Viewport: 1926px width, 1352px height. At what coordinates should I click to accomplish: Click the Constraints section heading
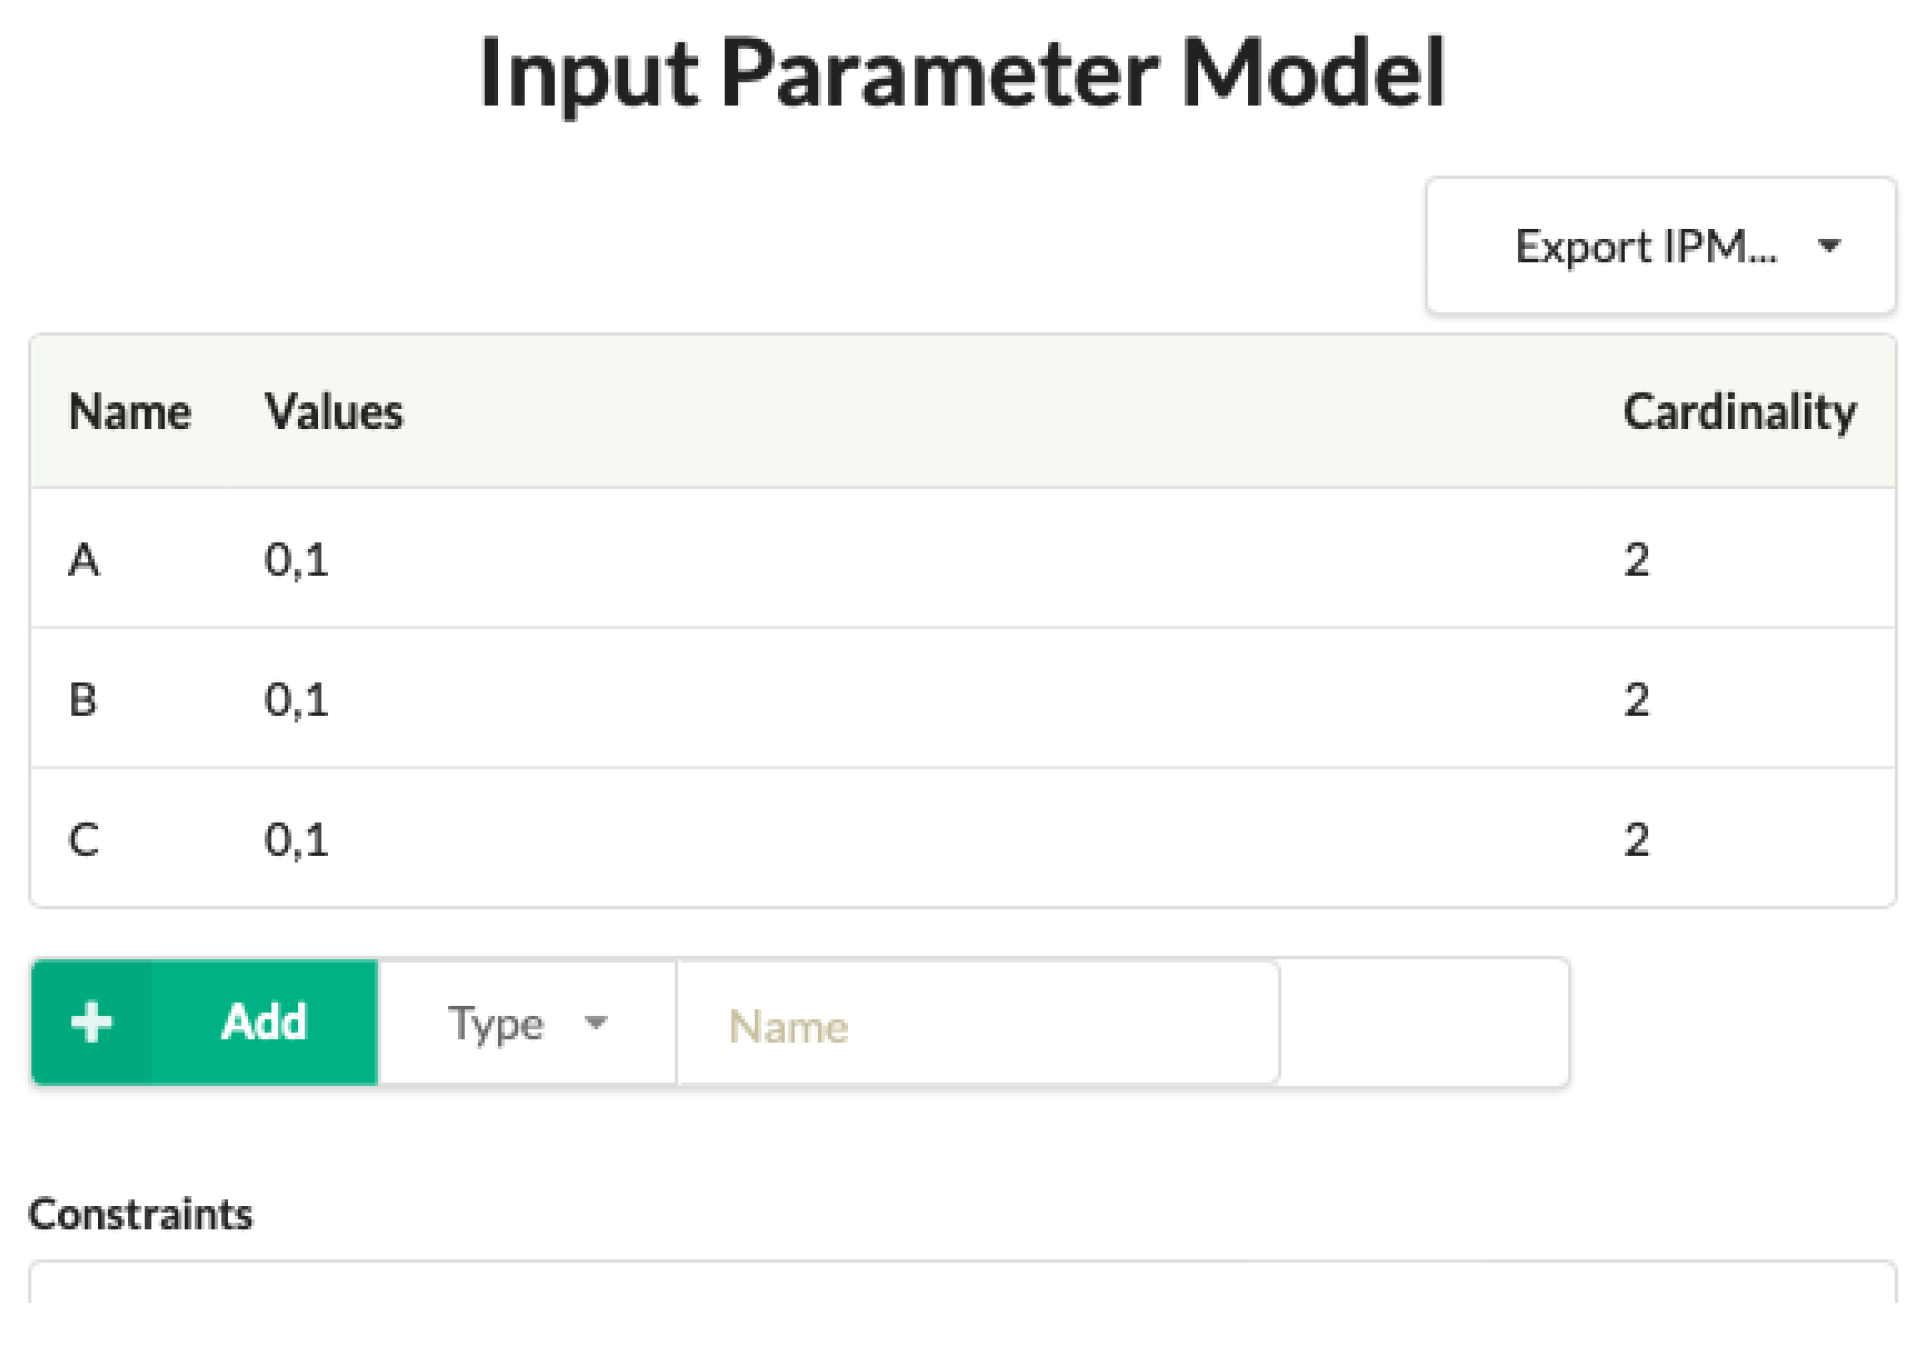coord(141,1214)
